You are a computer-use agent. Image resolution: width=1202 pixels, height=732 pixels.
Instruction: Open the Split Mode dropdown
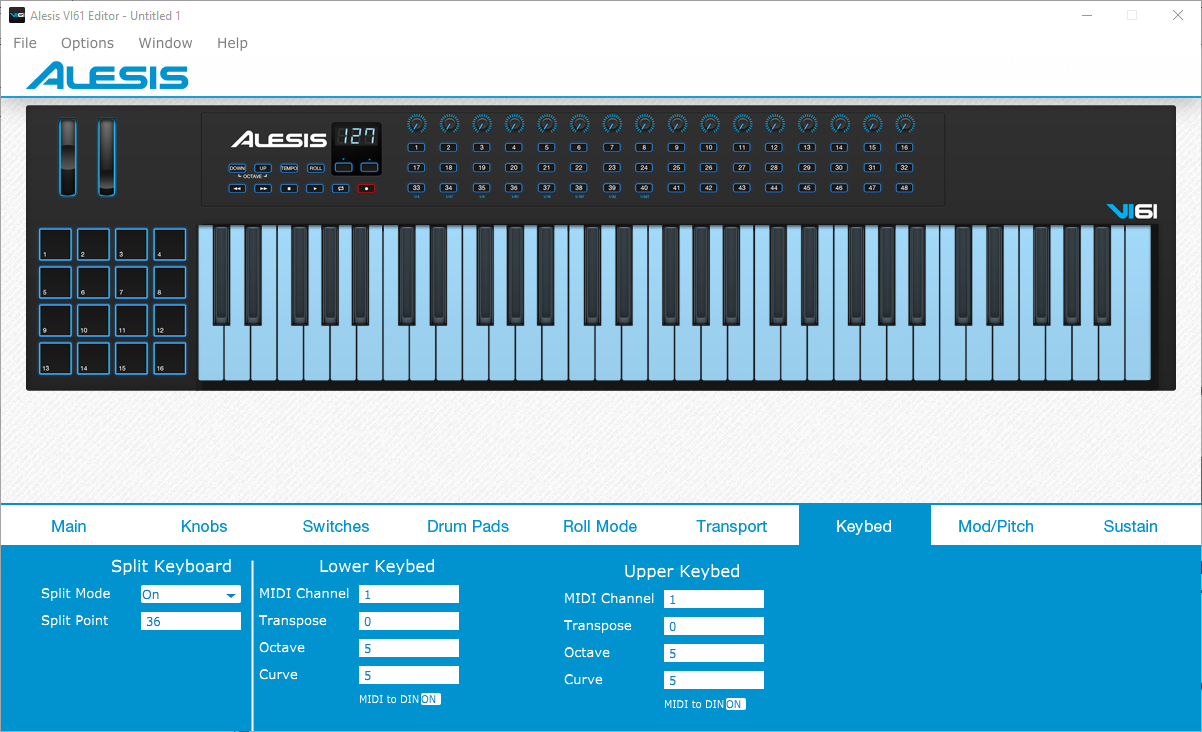(x=191, y=594)
